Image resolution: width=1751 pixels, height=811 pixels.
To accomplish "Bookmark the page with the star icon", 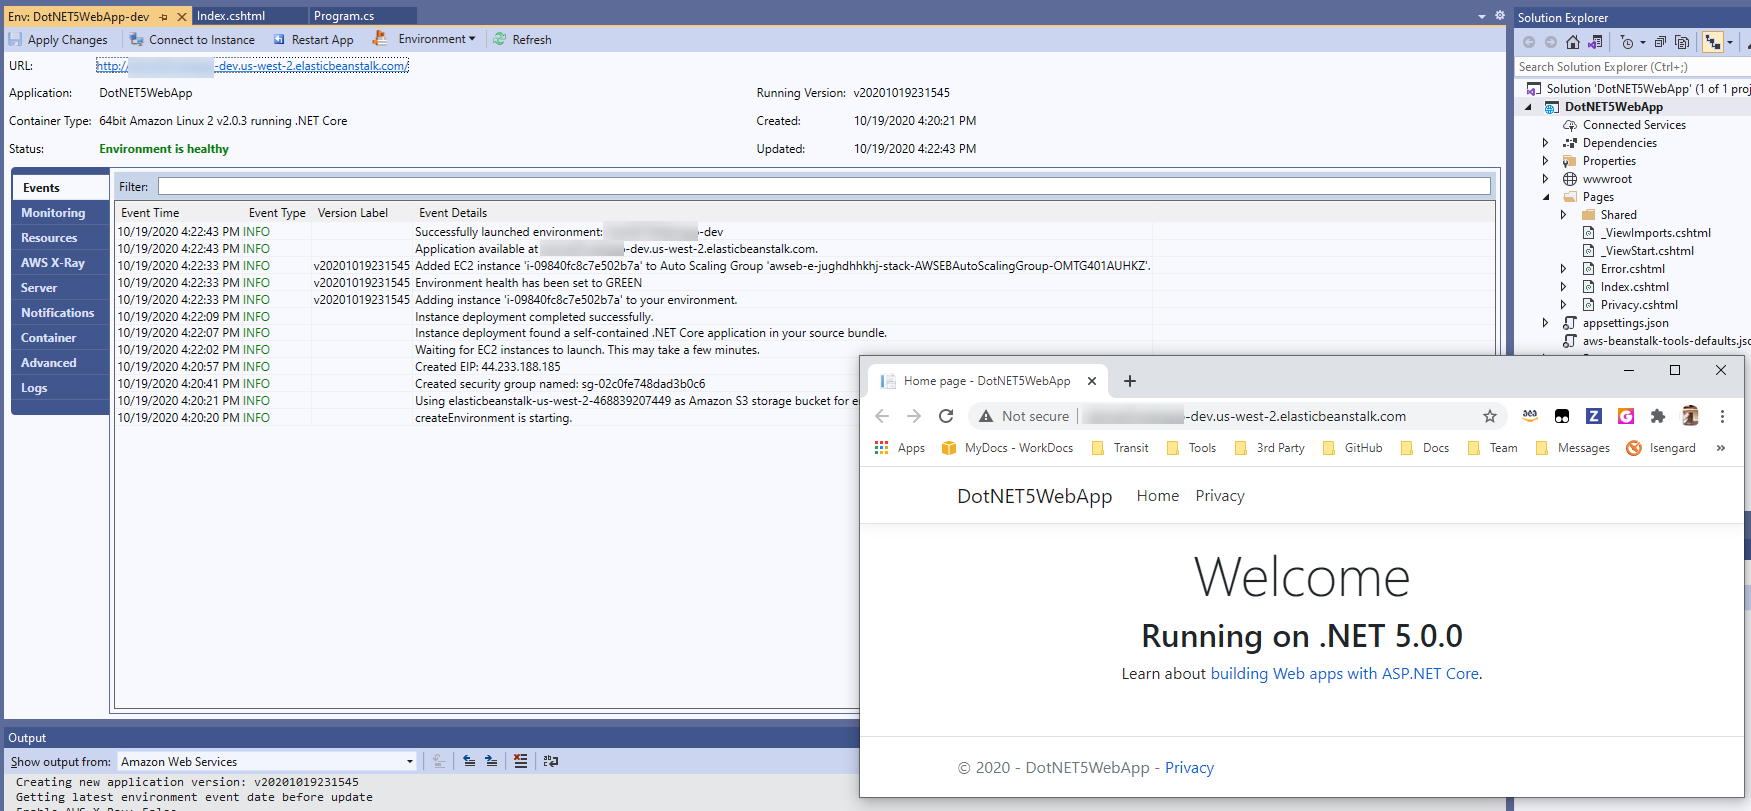I will click(x=1490, y=416).
